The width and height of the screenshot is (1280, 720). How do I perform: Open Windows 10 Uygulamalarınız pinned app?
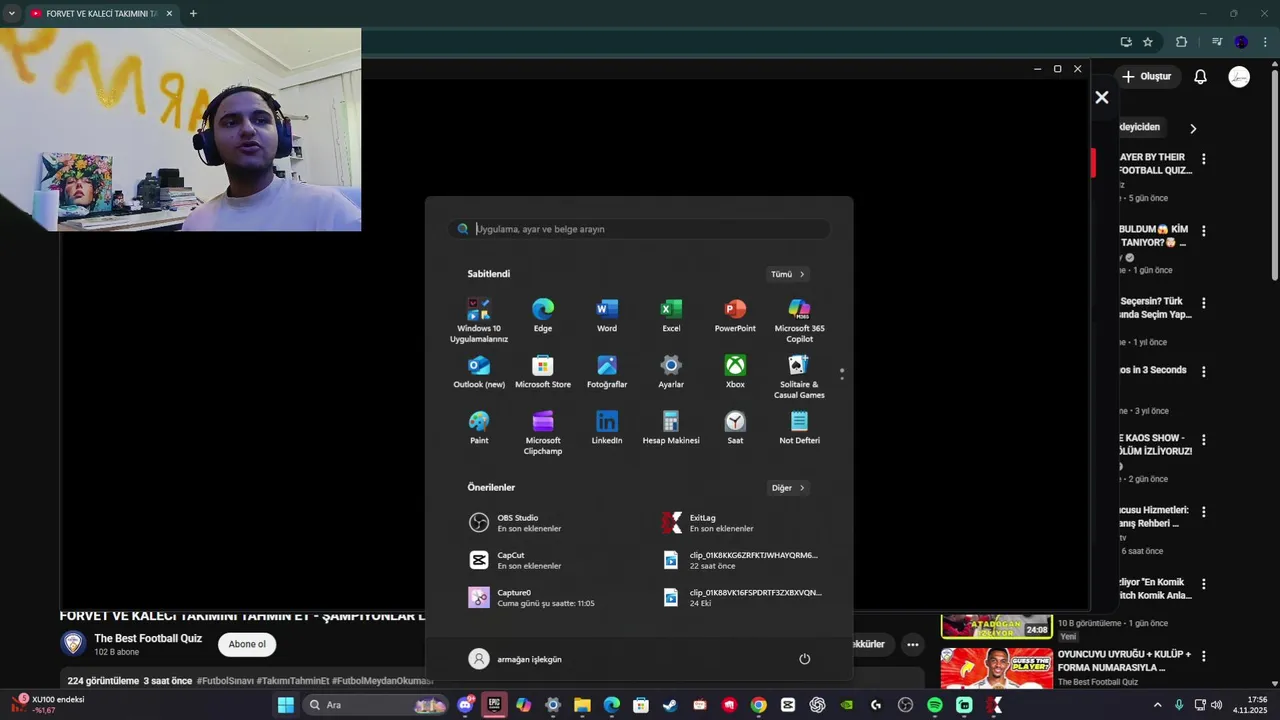click(x=479, y=320)
